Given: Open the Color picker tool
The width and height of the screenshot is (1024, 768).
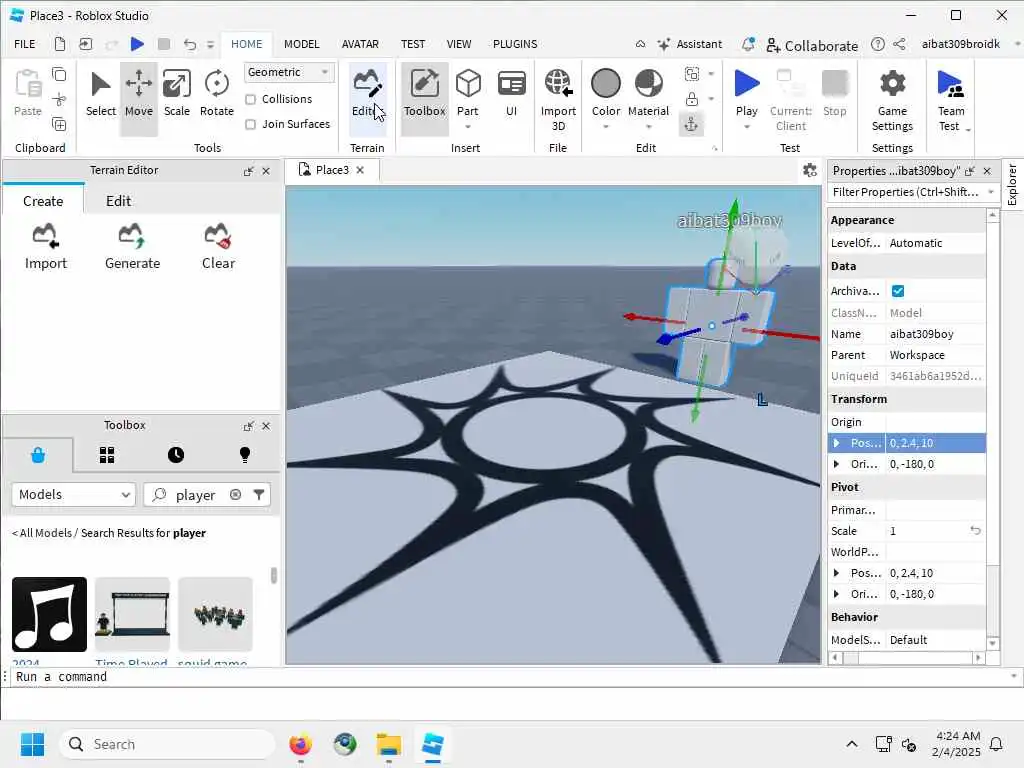Looking at the screenshot, I should click(606, 95).
